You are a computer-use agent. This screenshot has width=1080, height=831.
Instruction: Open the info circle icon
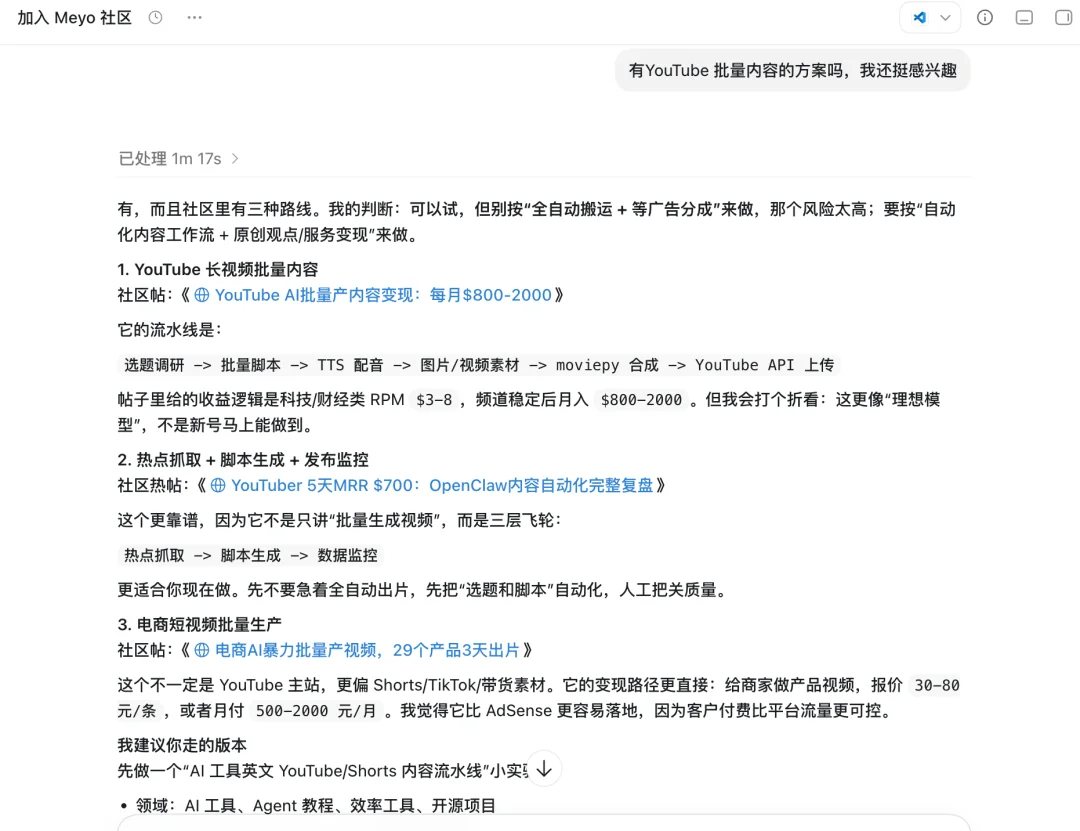click(985, 18)
